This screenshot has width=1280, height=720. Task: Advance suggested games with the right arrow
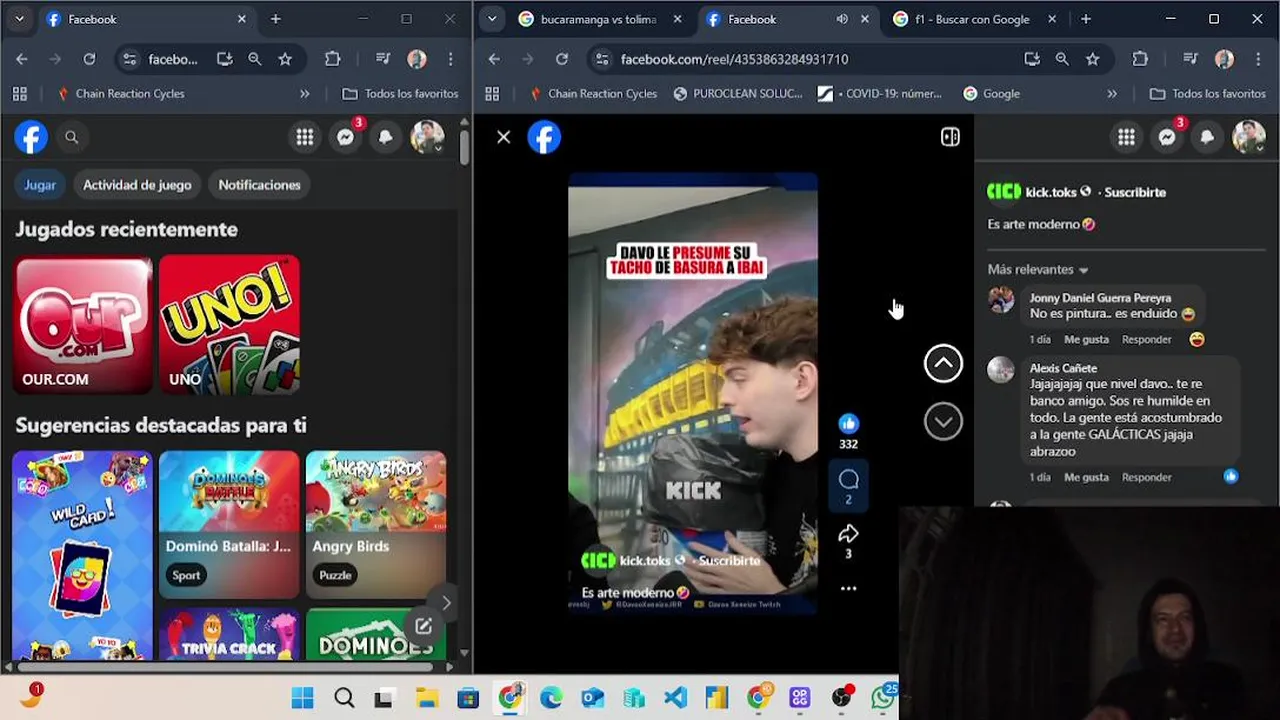pos(446,602)
